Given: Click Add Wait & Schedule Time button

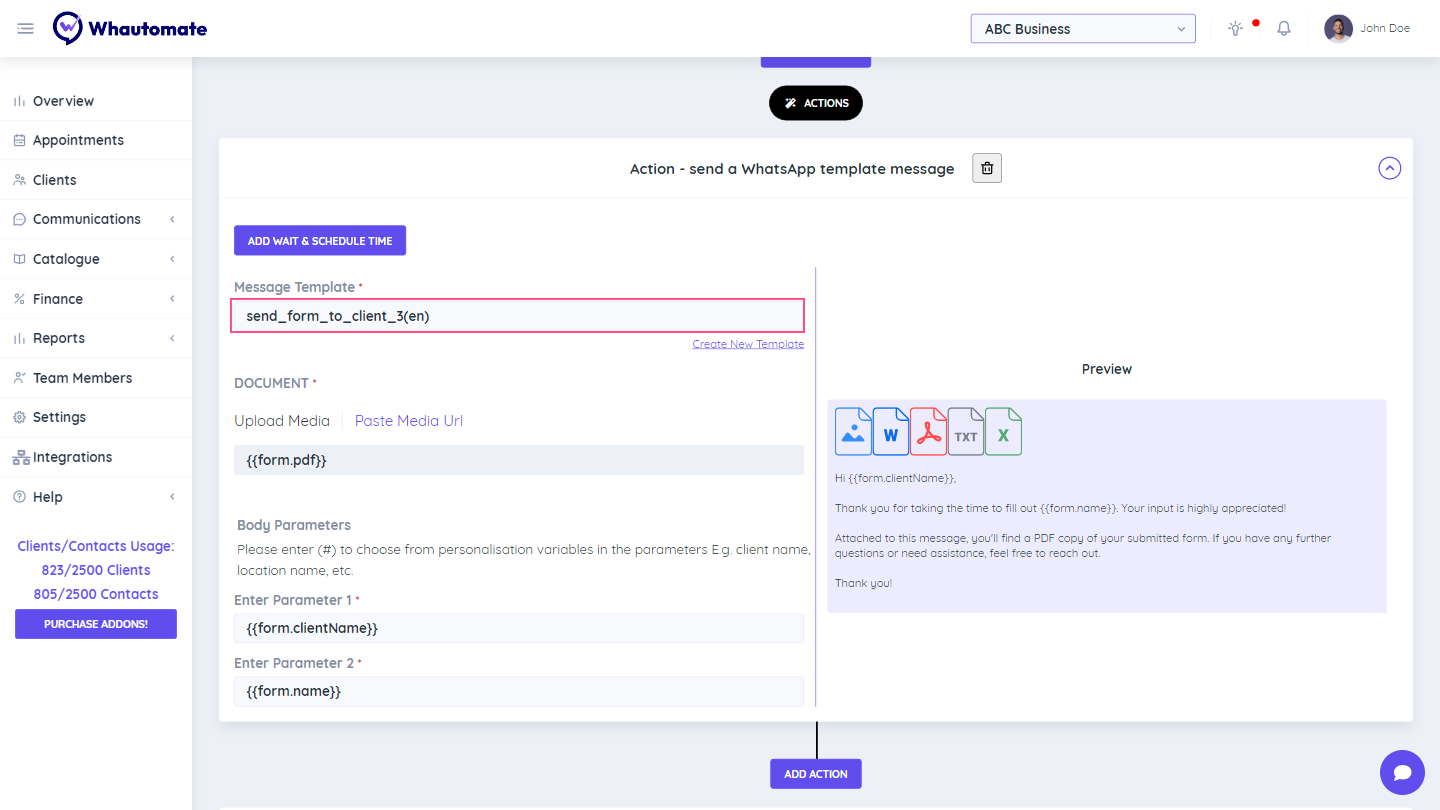Looking at the screenshot, I should 320,241.
